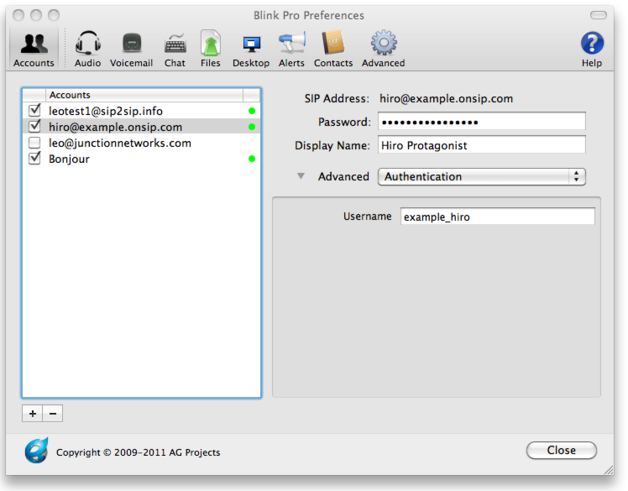Open the Contacts address book icon
Screen dimensions: 628x491
coord(333,48)
